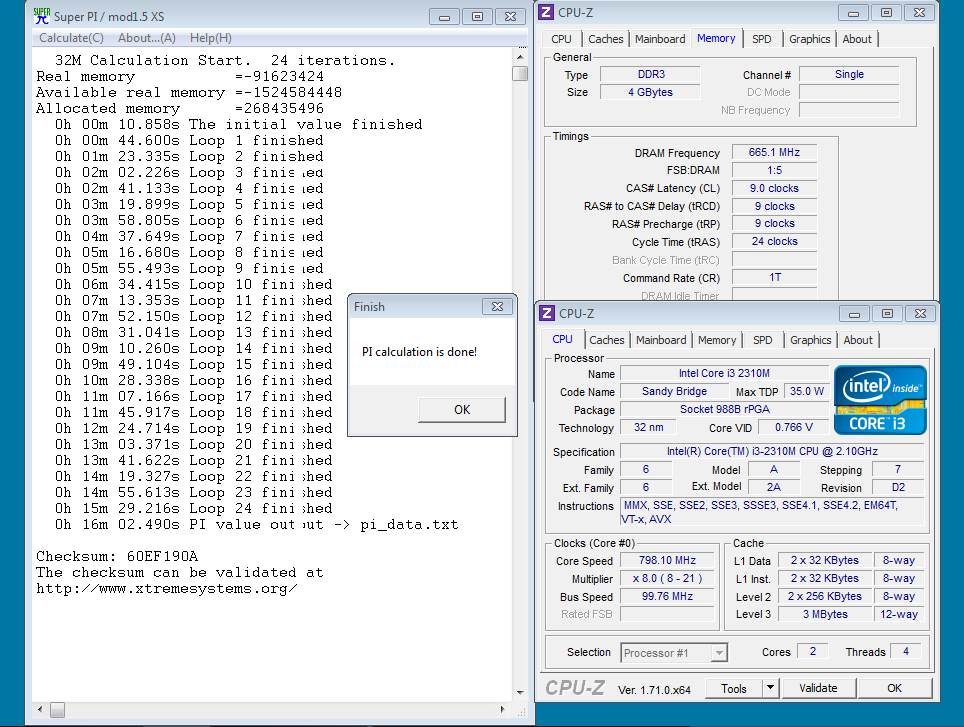This screenshot has height=727, width=964.
Task: Open Mainboard tab in lower CPU-Z window
Action: (661, 340)
